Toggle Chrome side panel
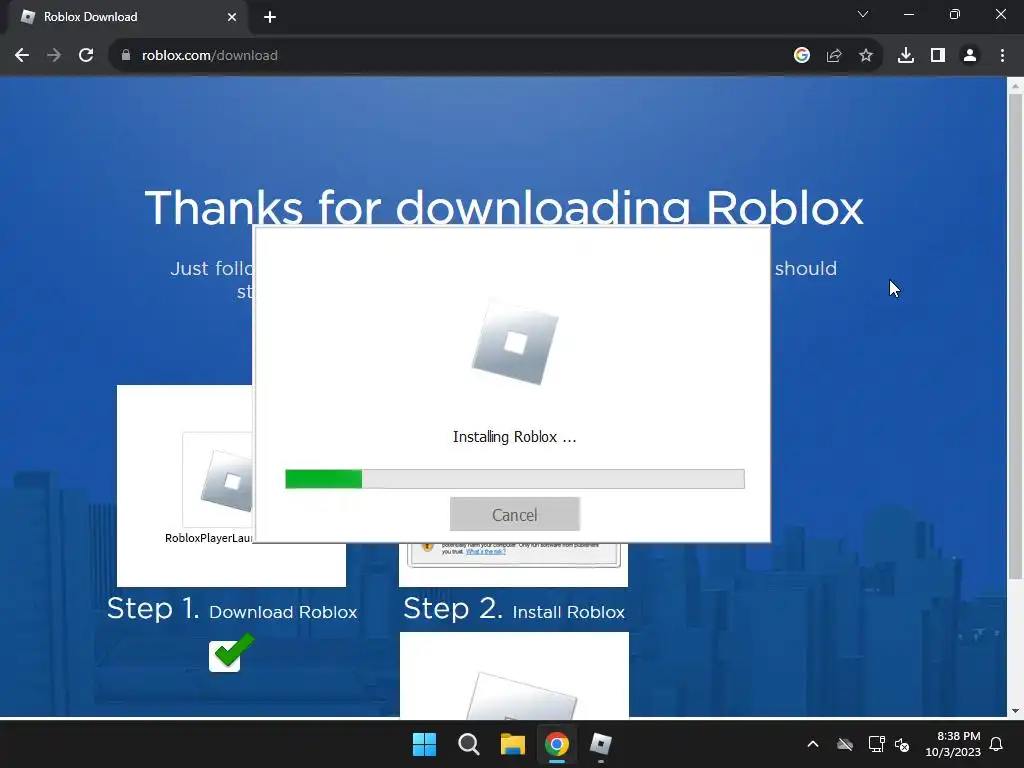The width and height of the screenshot is (1024, 768). click(938, 56)
